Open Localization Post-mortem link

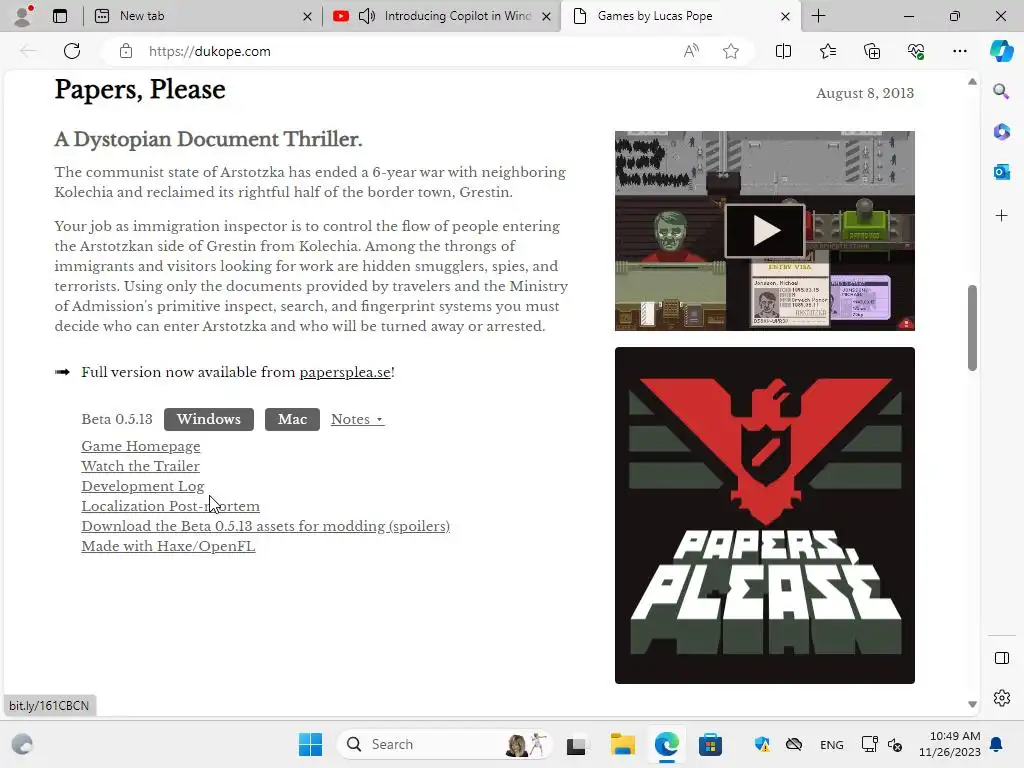pyautogui.click(x=170, y=506)
